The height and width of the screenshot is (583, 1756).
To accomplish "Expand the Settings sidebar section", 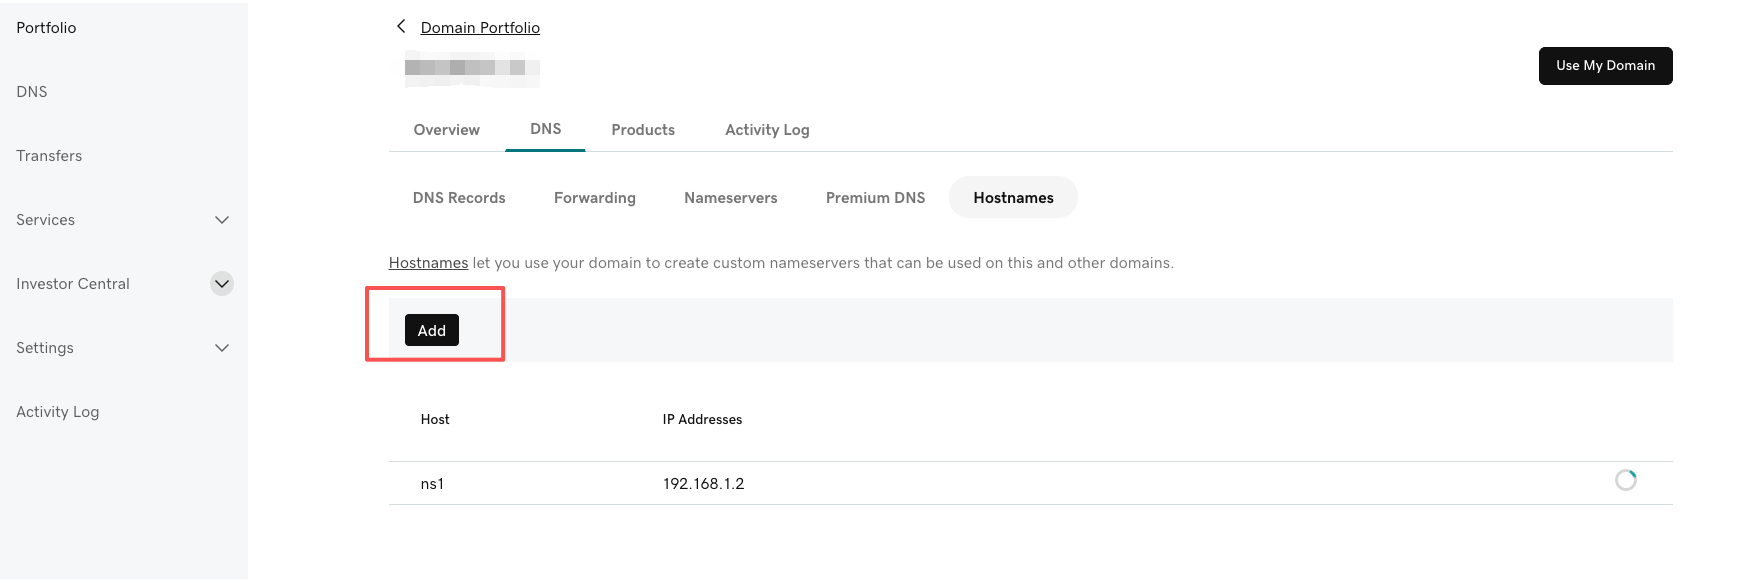I will pyautogui.click(x=222, y=348).
